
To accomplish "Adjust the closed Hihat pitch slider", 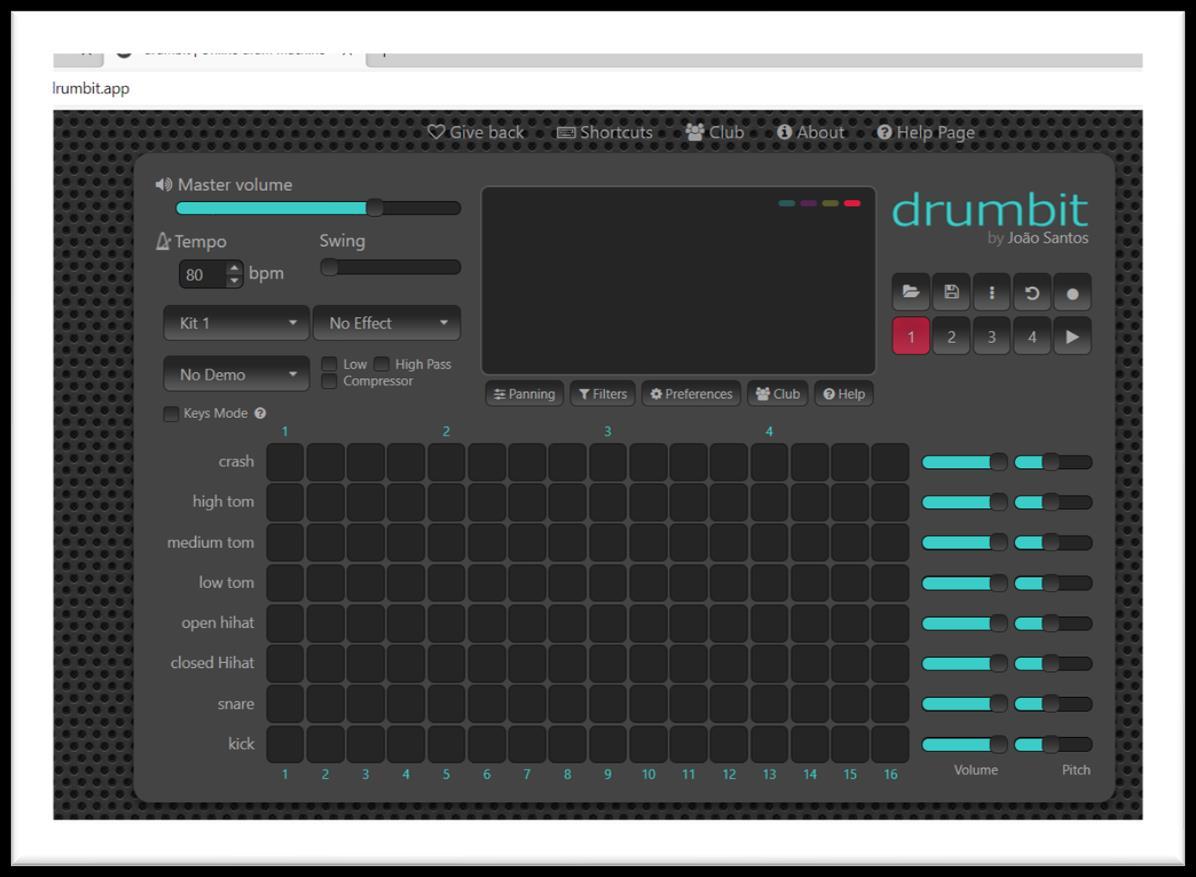I will [1053, 663].
